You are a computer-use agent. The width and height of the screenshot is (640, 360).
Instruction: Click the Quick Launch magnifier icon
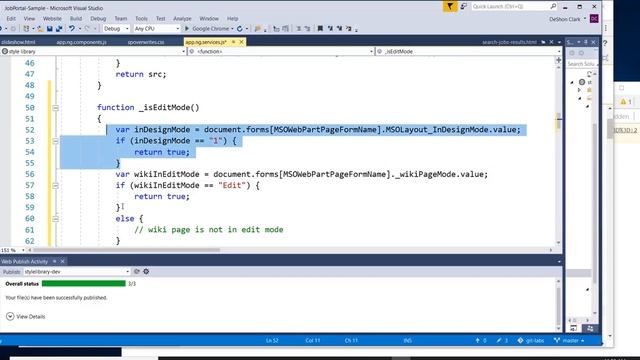click(x=553, y=7)
